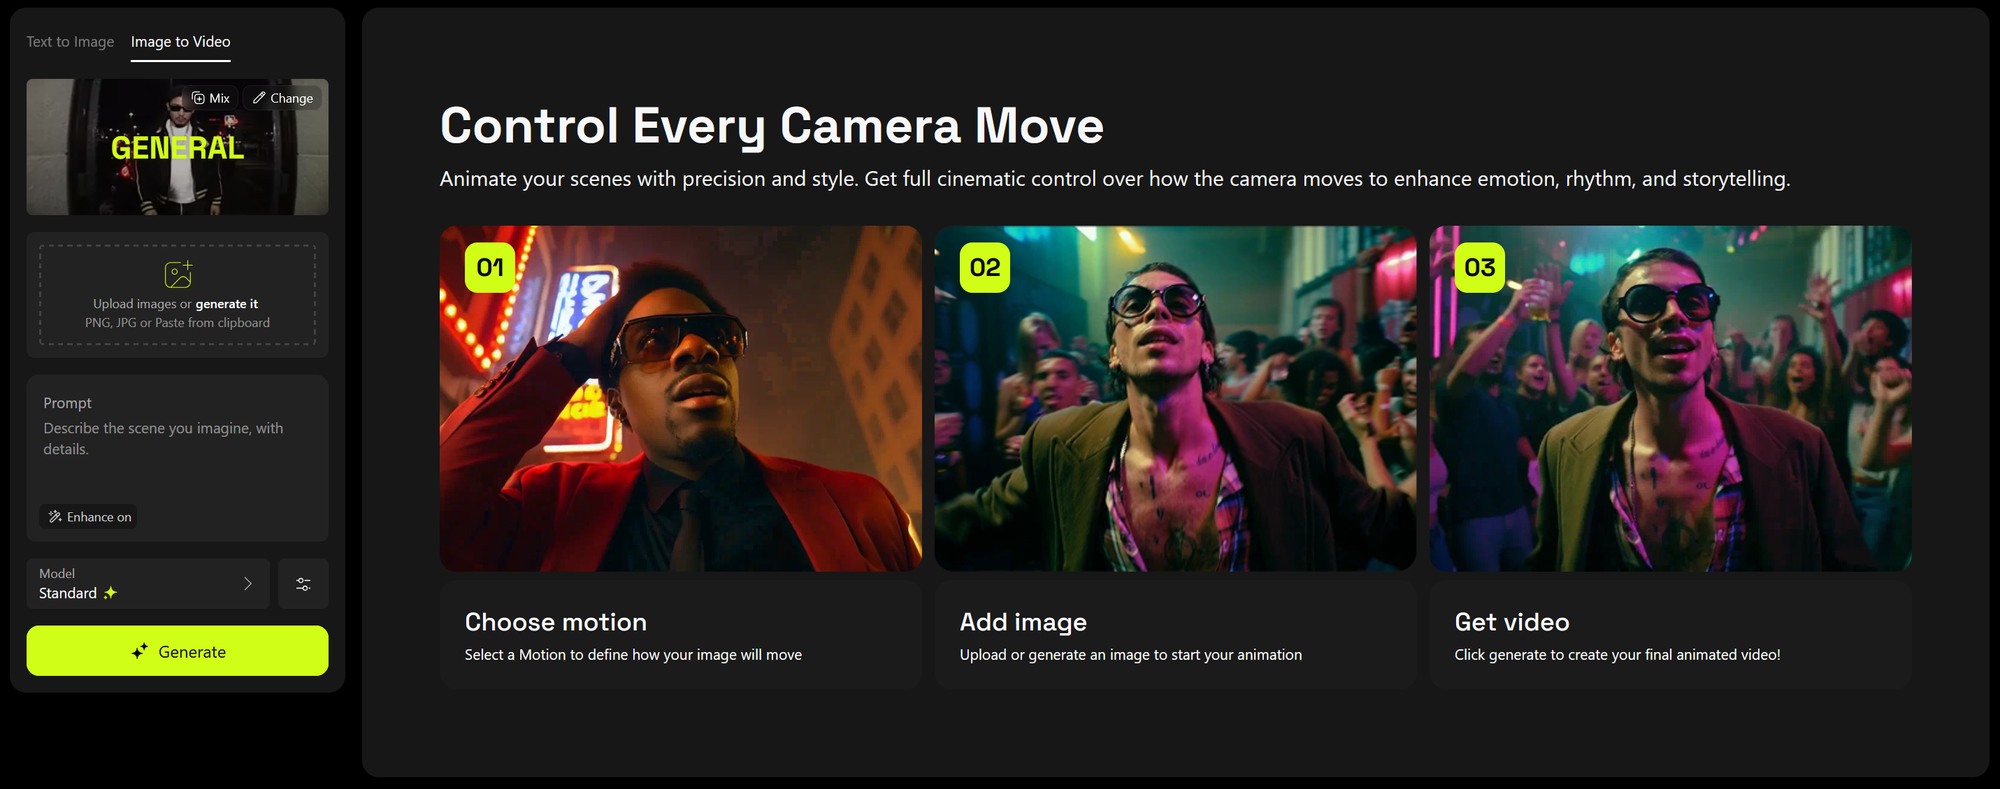This screenshot has height=789, width=2000.
Task: Click the 01 step badge
Action: point(490,267)
